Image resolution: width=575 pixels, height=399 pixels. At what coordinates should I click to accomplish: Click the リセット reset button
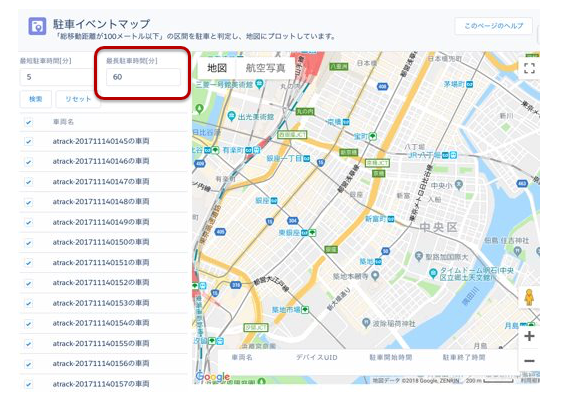tap(78, 99)
